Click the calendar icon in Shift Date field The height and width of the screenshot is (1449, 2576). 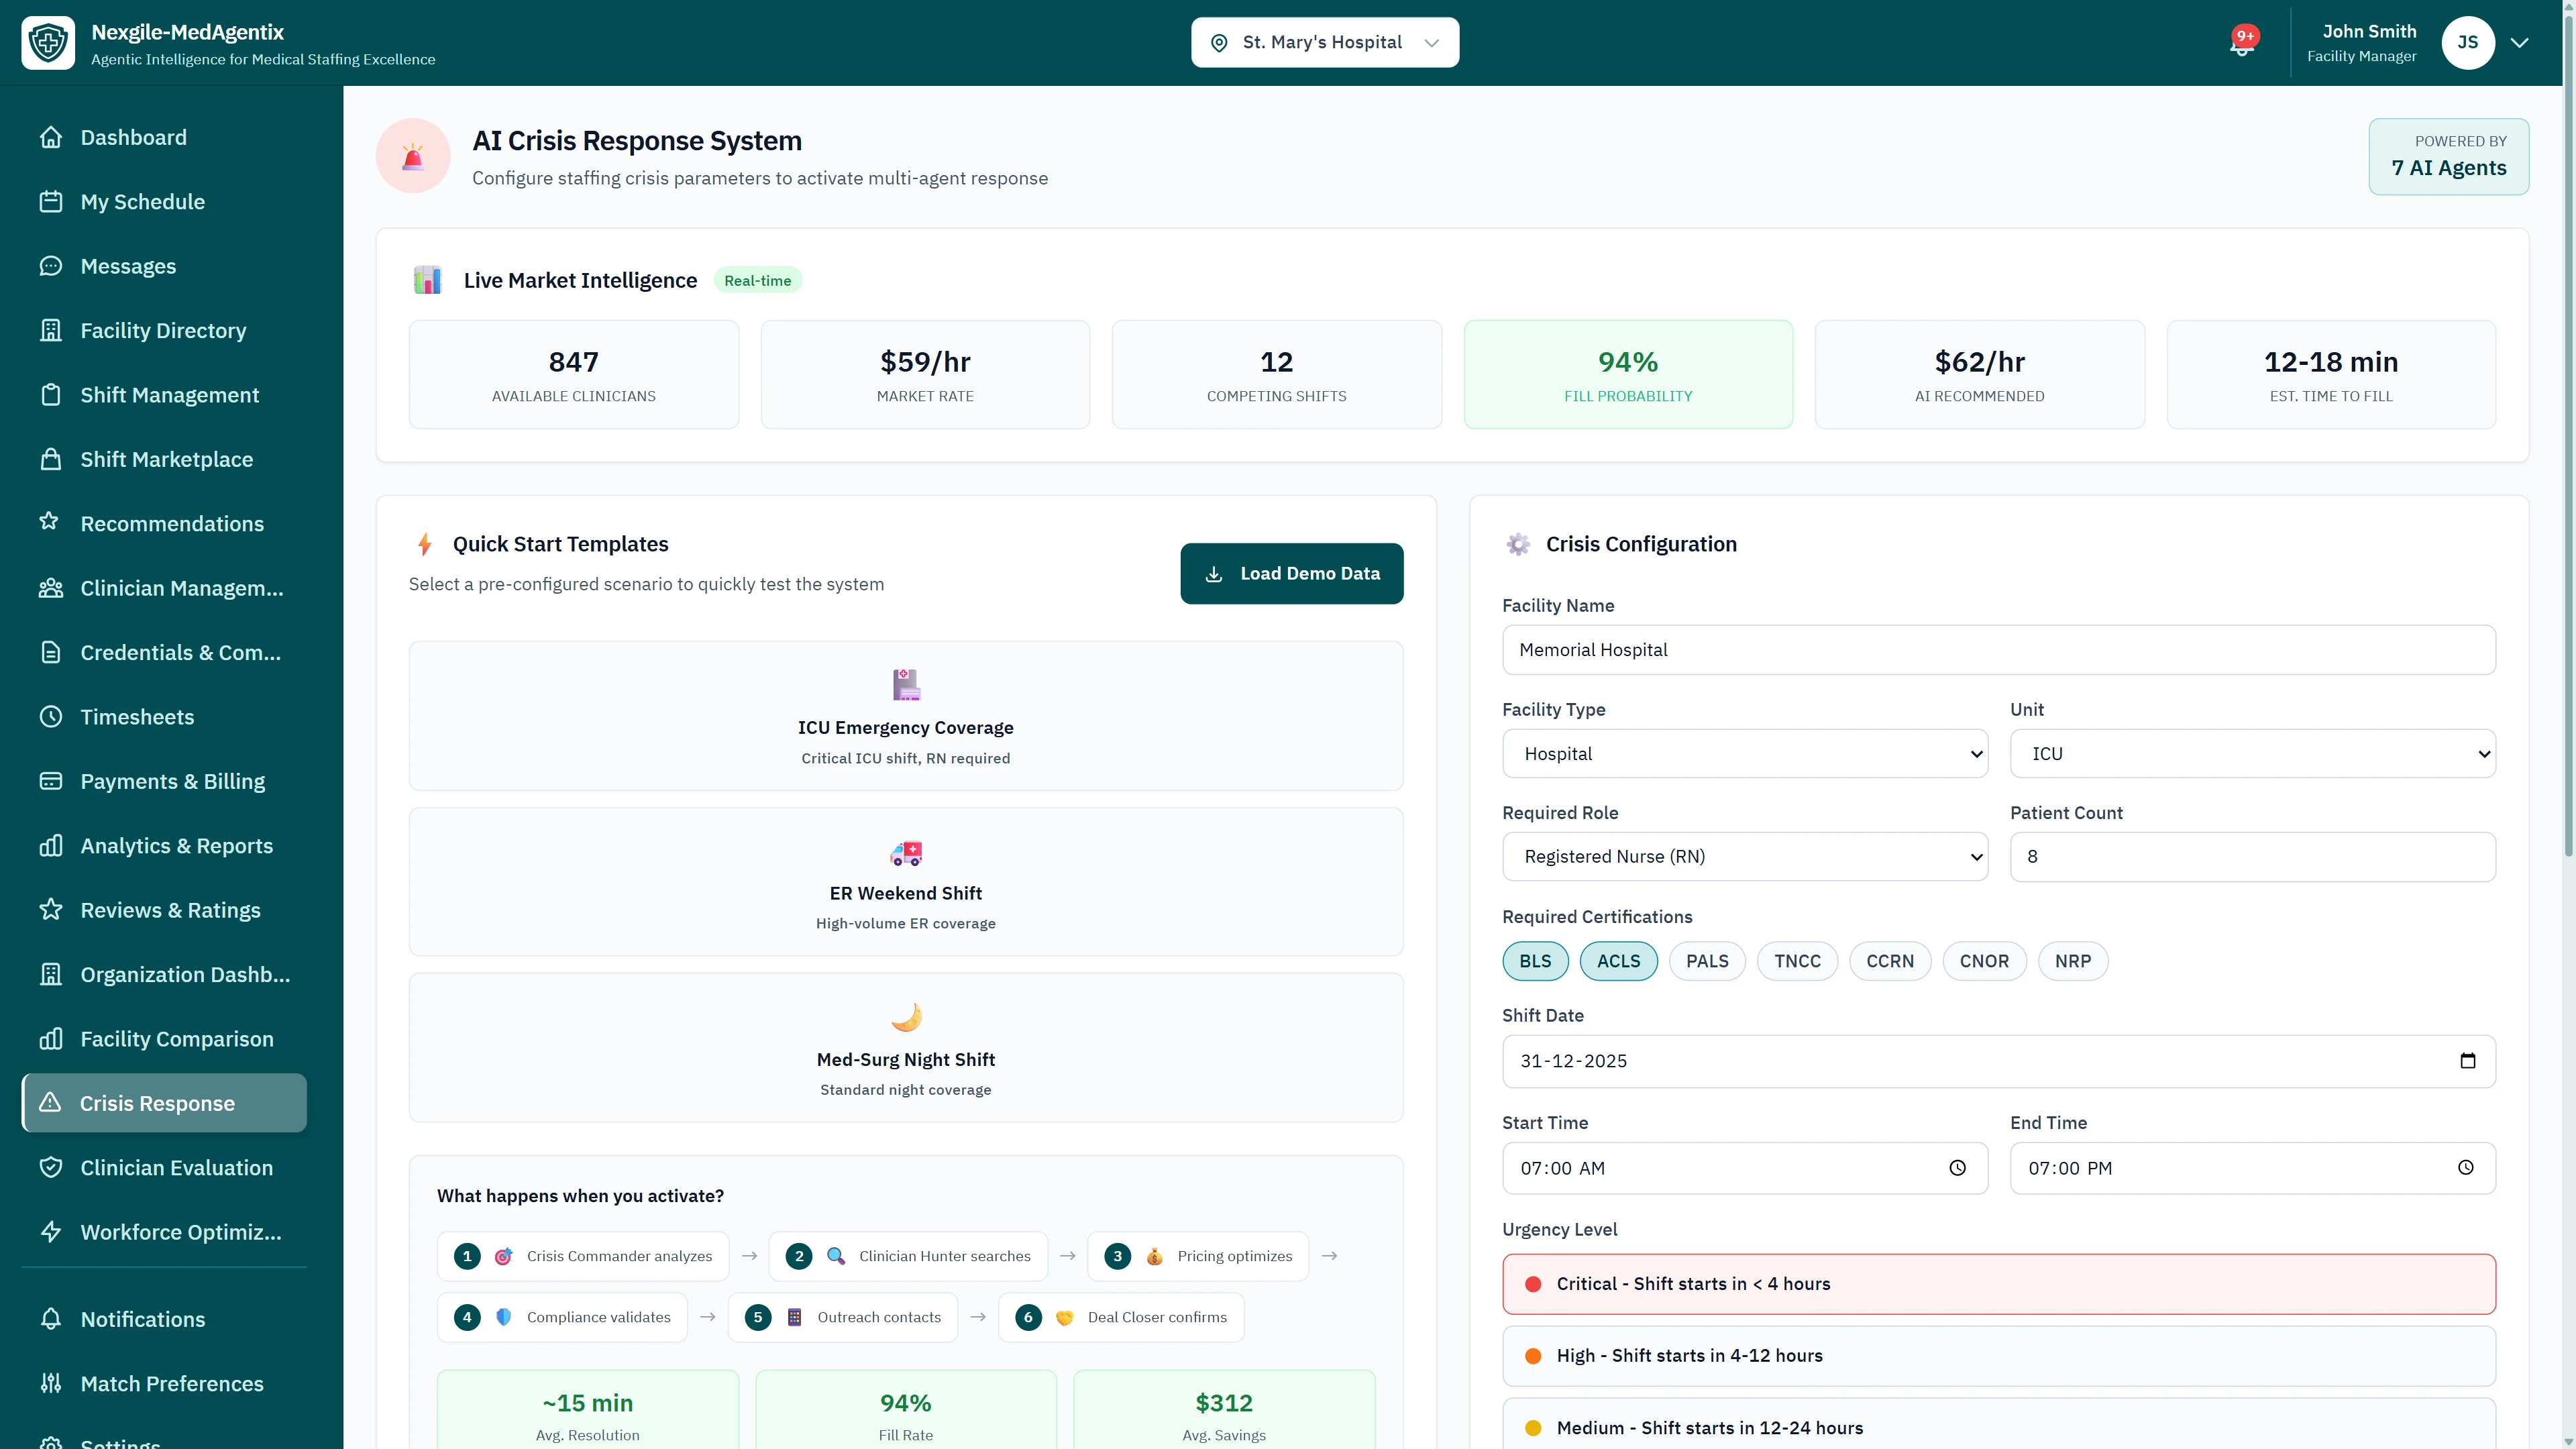pyautogui.click(x=2469, y=1061)
